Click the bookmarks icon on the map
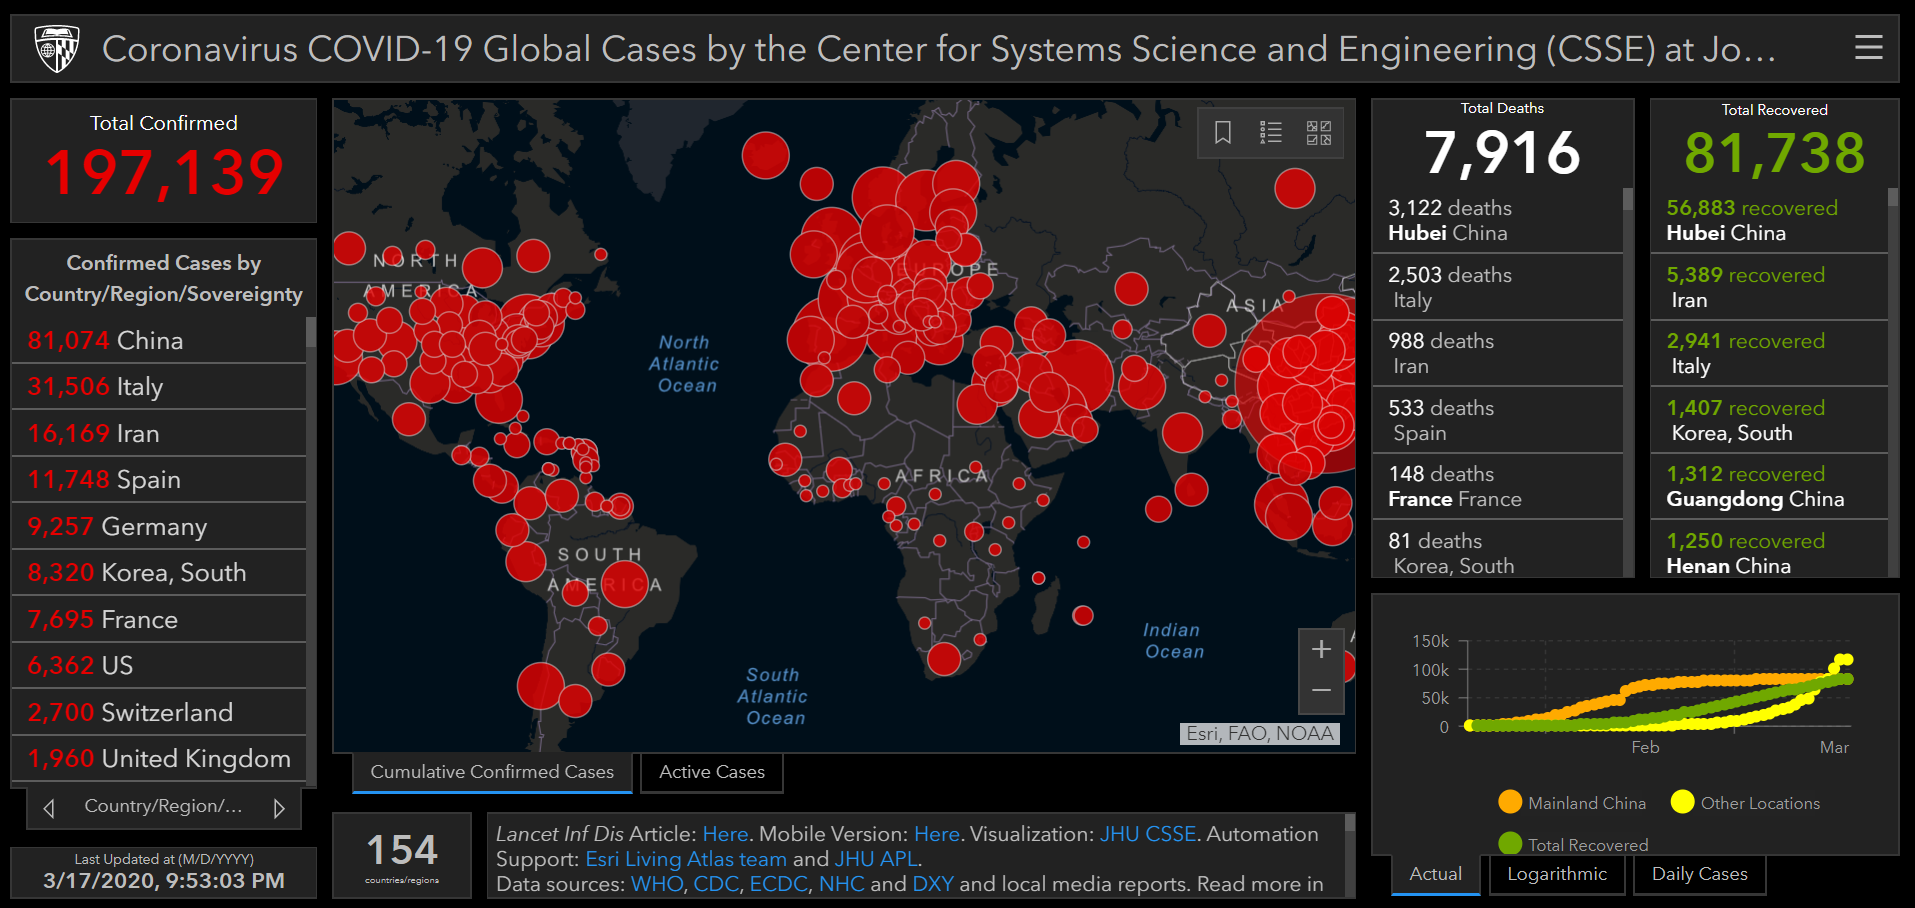The image size is (1915, 908). 1222,133
